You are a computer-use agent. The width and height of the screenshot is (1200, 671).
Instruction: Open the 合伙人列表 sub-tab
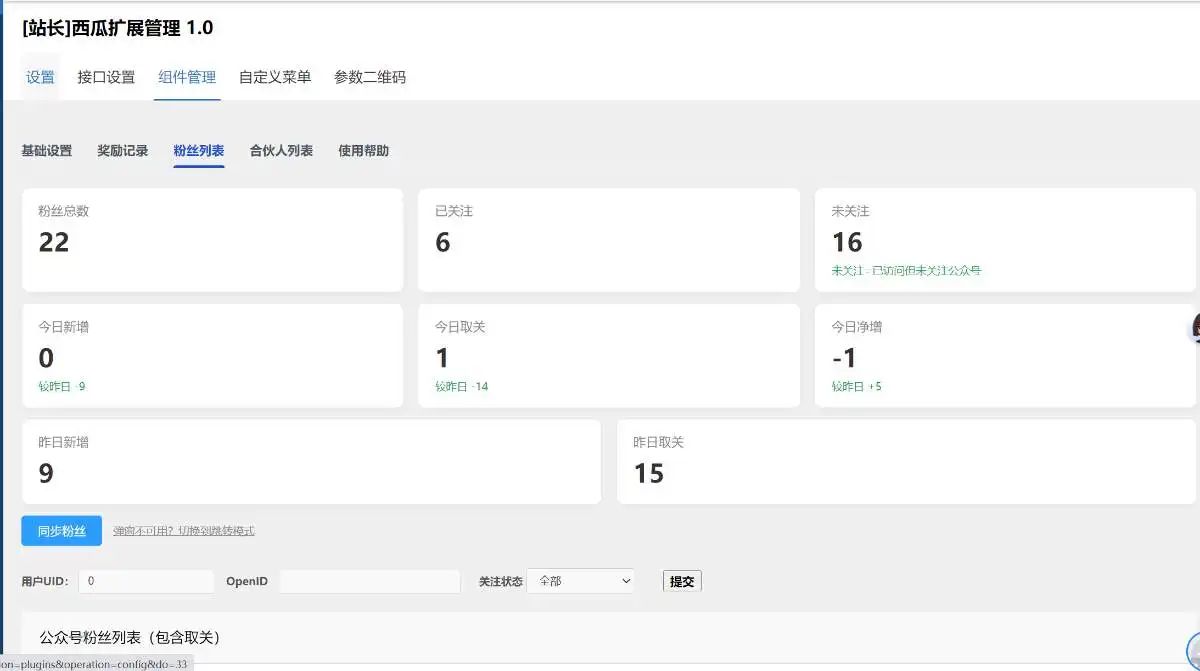[x=281, y=150]
